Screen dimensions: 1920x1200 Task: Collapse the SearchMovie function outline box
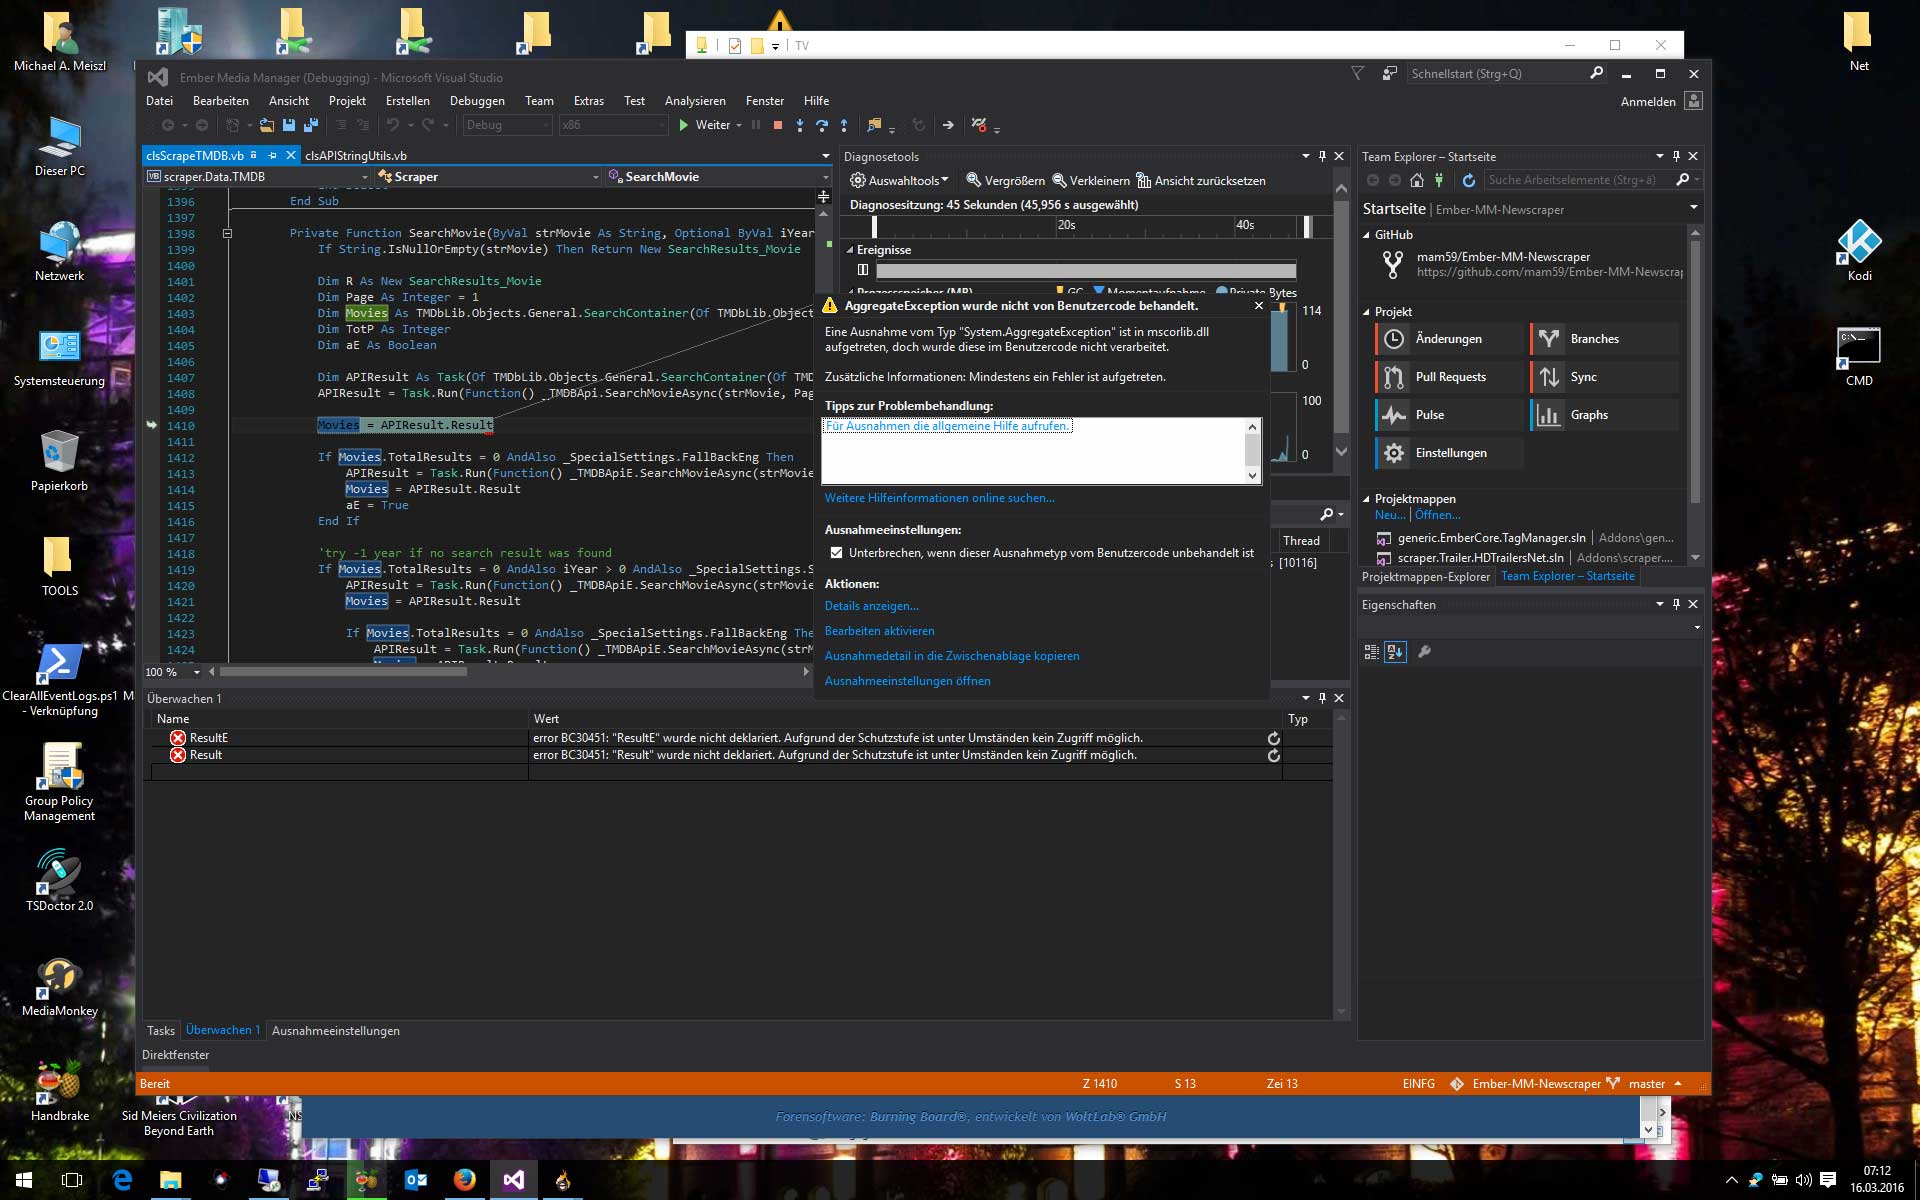click(227, 233)
